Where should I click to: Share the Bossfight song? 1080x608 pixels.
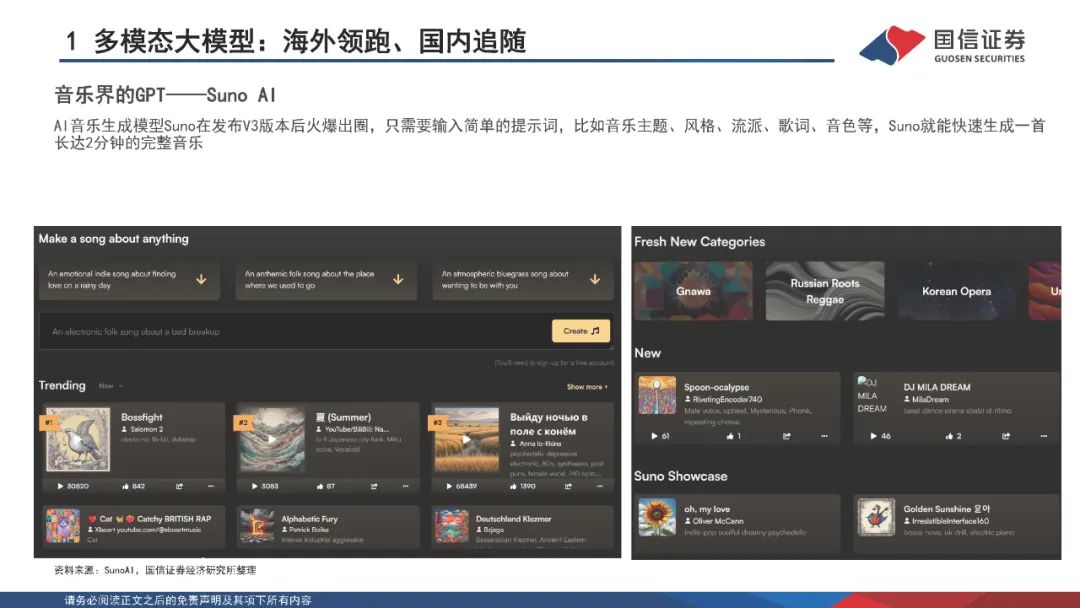pos(179,486)
